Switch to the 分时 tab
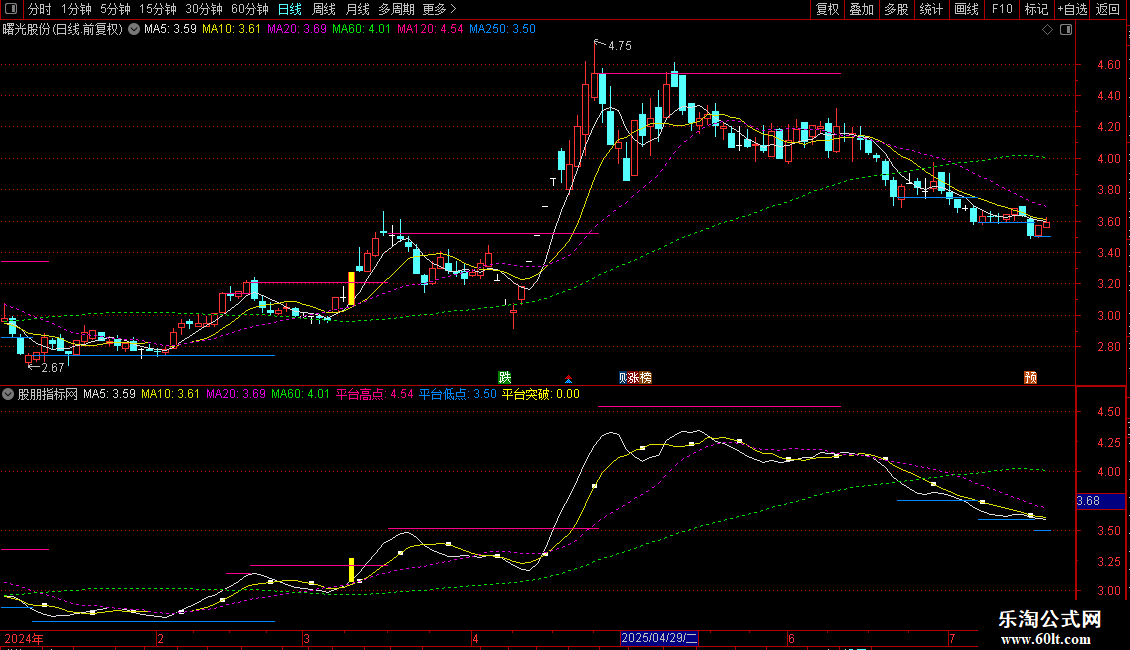The image size is (1130, 650). coord(40,9)
